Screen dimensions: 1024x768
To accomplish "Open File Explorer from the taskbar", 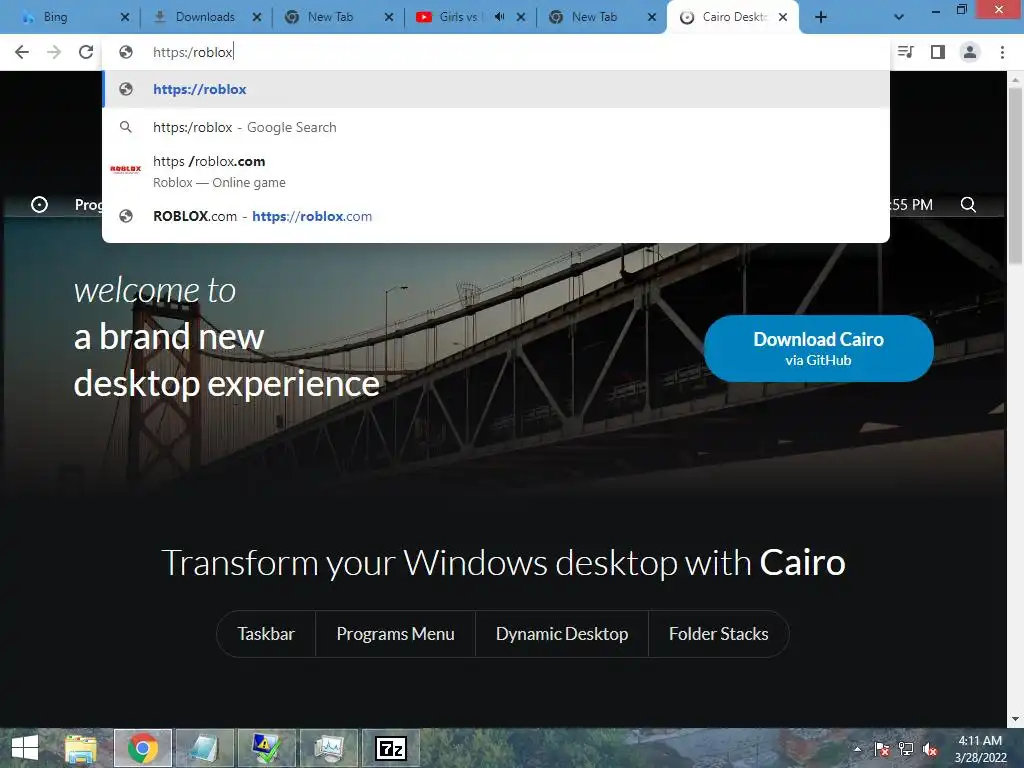I will pos(81,748).
